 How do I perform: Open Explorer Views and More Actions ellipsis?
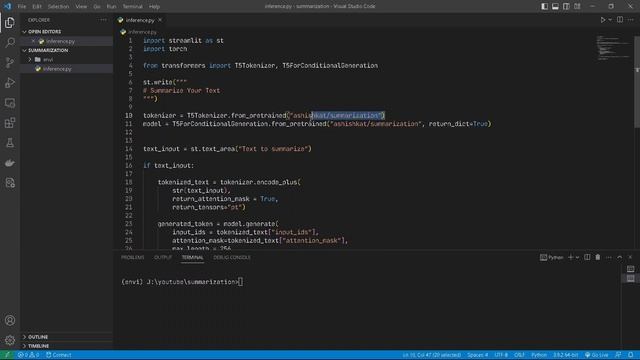(103, 20)
